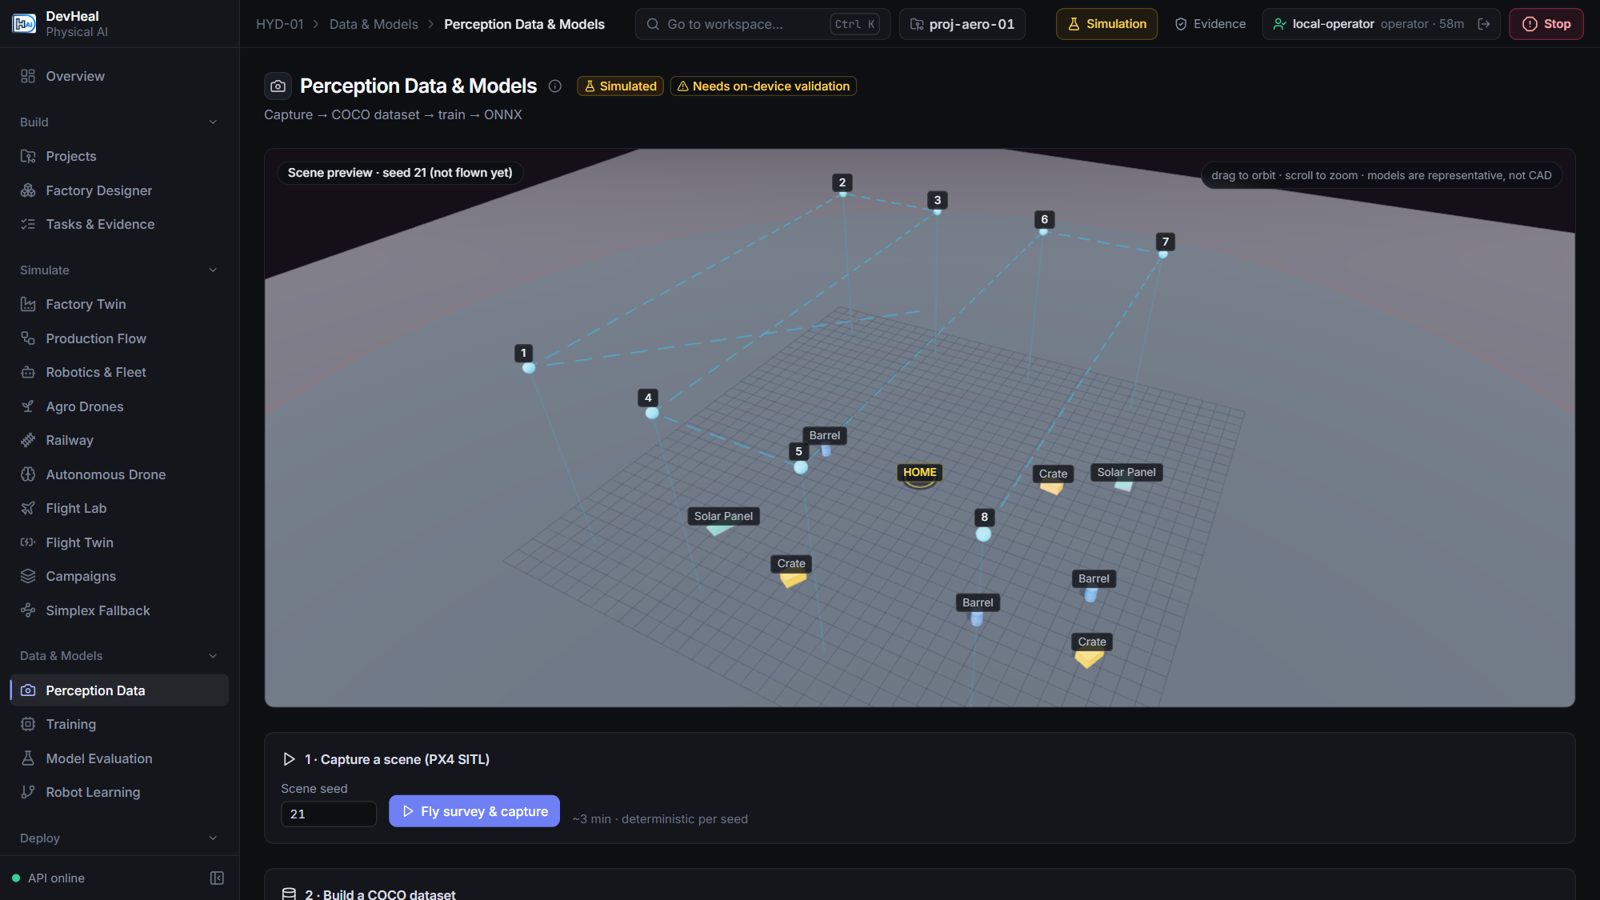
Task: Click the API online status
Action: click(48, 878)
